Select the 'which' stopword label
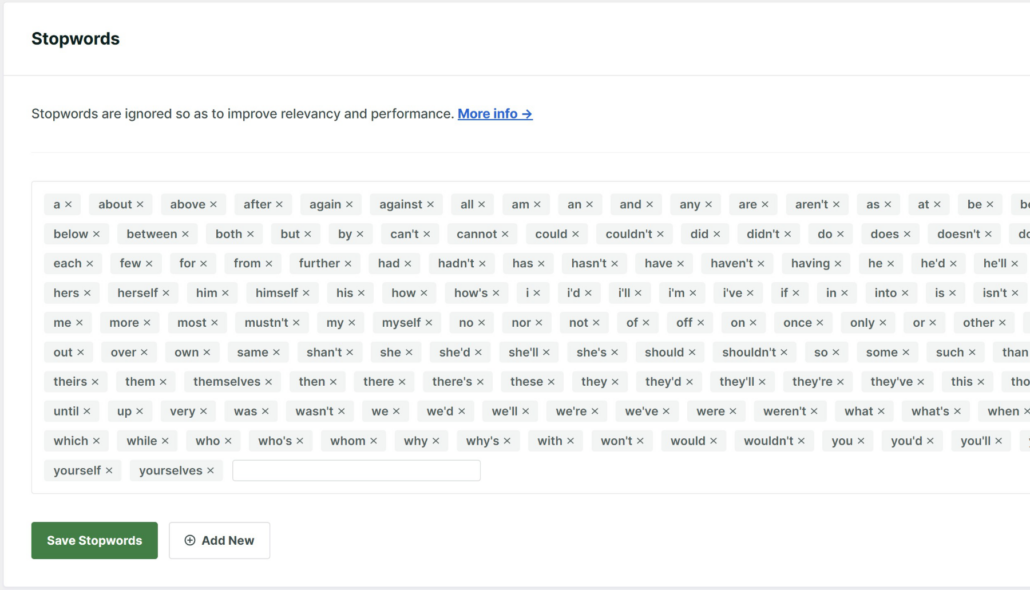 (71, 441)
